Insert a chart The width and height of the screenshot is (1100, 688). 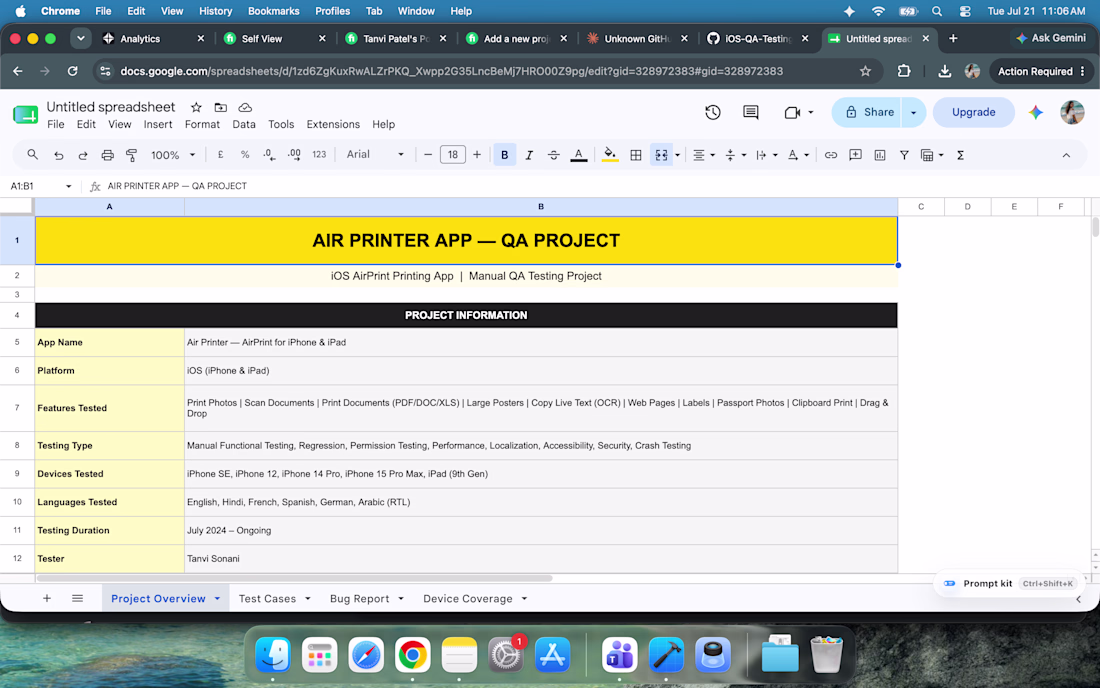[880, 155]
